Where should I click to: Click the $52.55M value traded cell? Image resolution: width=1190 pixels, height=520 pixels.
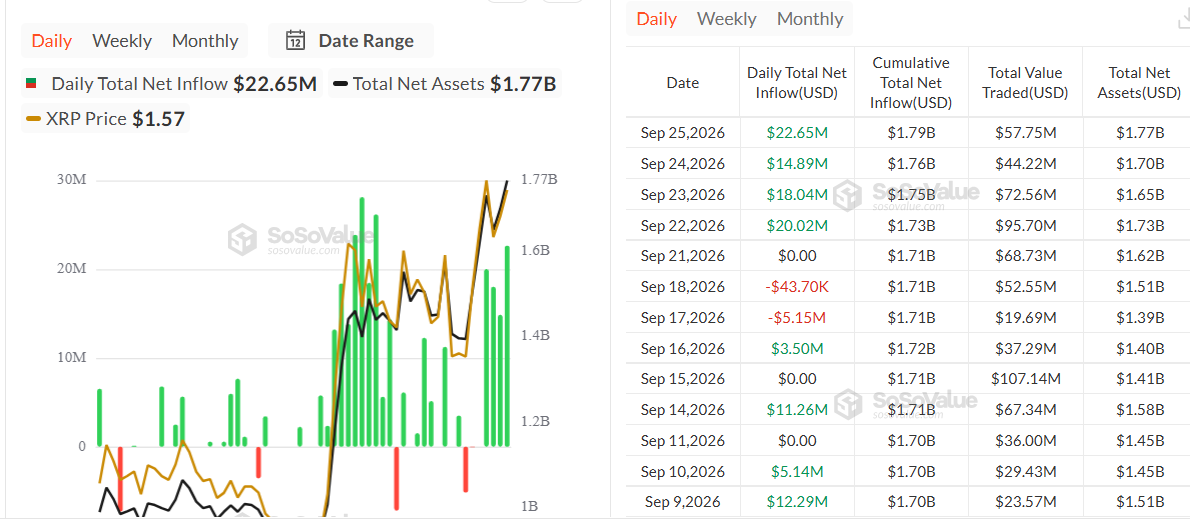(x=1026, y=287)
